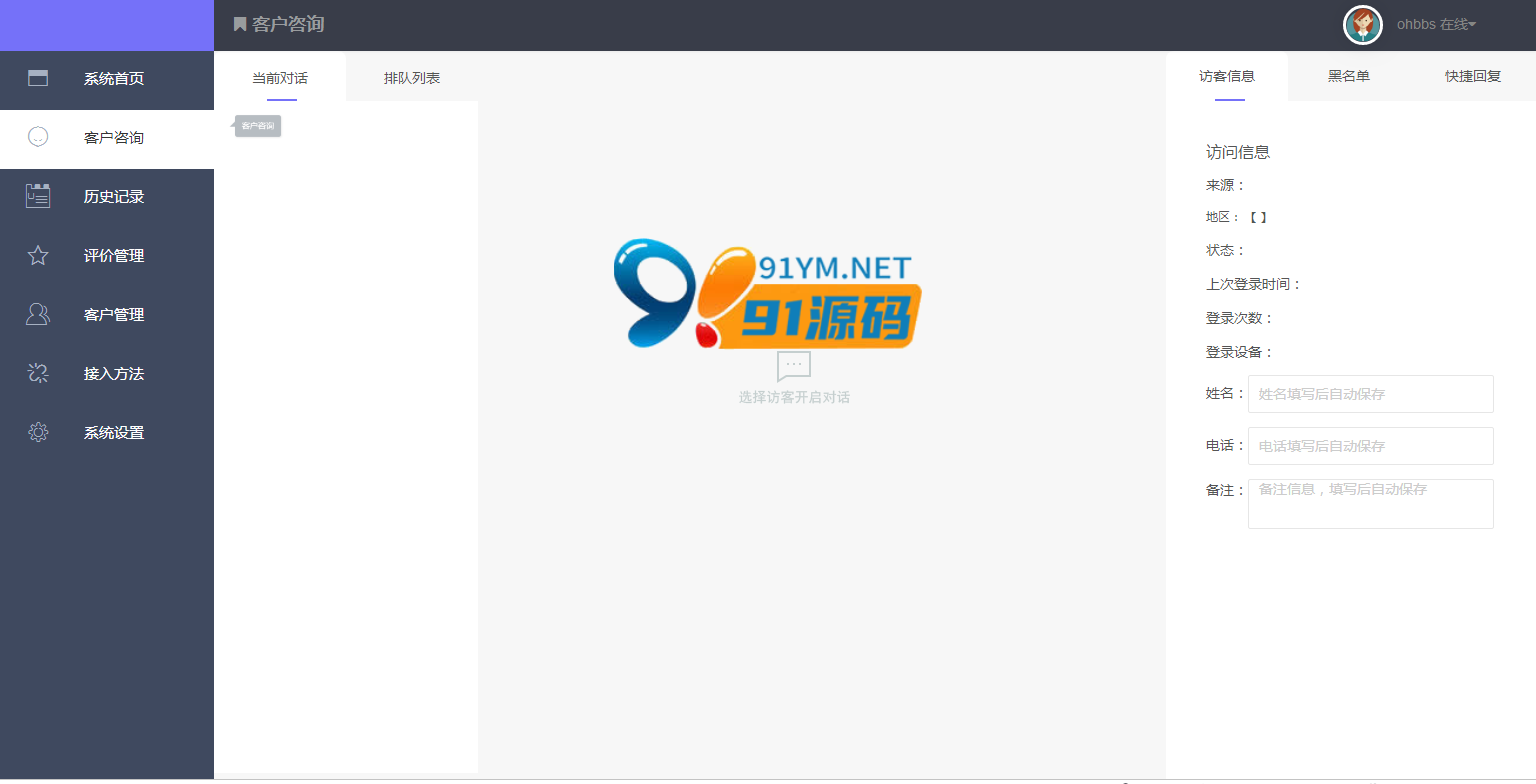This screenshot has height=784, width=1536.
Task: Select the 客户咨询 sidebar item
Action: (107, 137)
